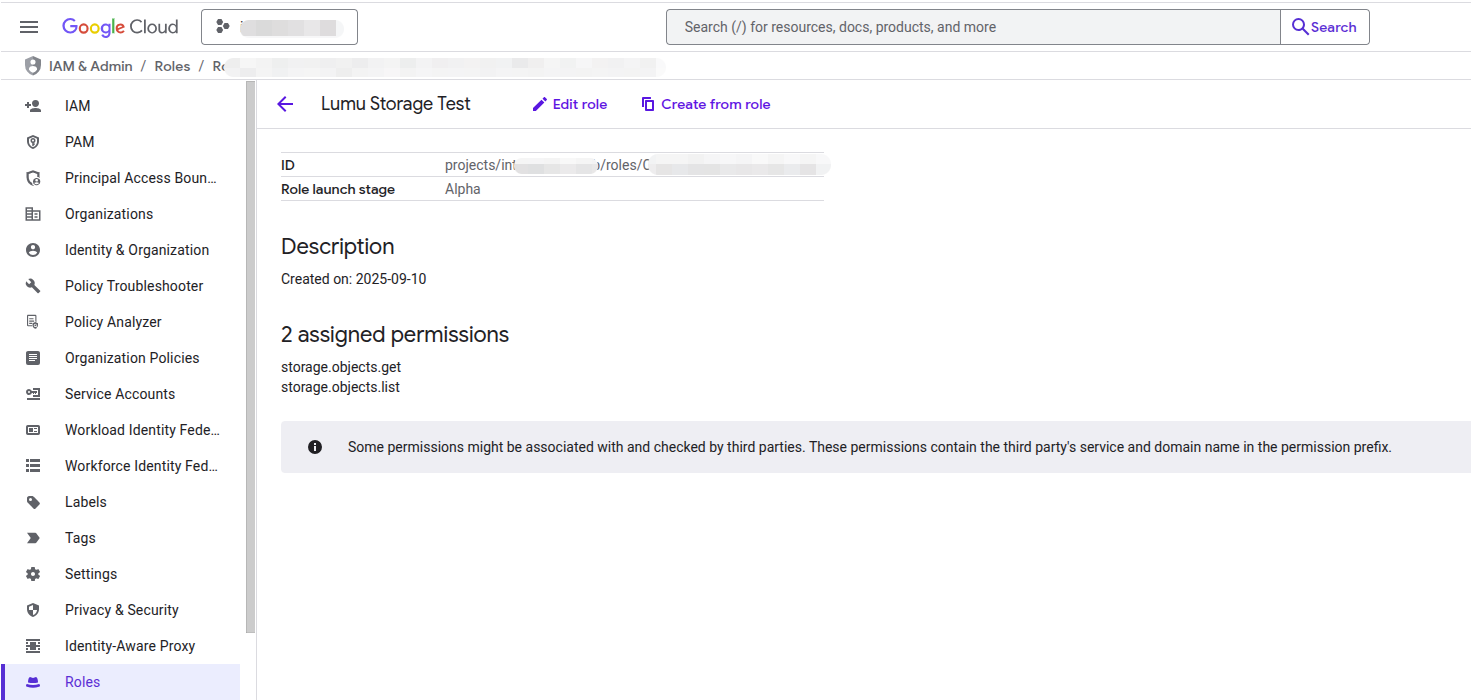Click the IAM person-add icon in sidebar

pyautogui.click(x=33, y=106)
